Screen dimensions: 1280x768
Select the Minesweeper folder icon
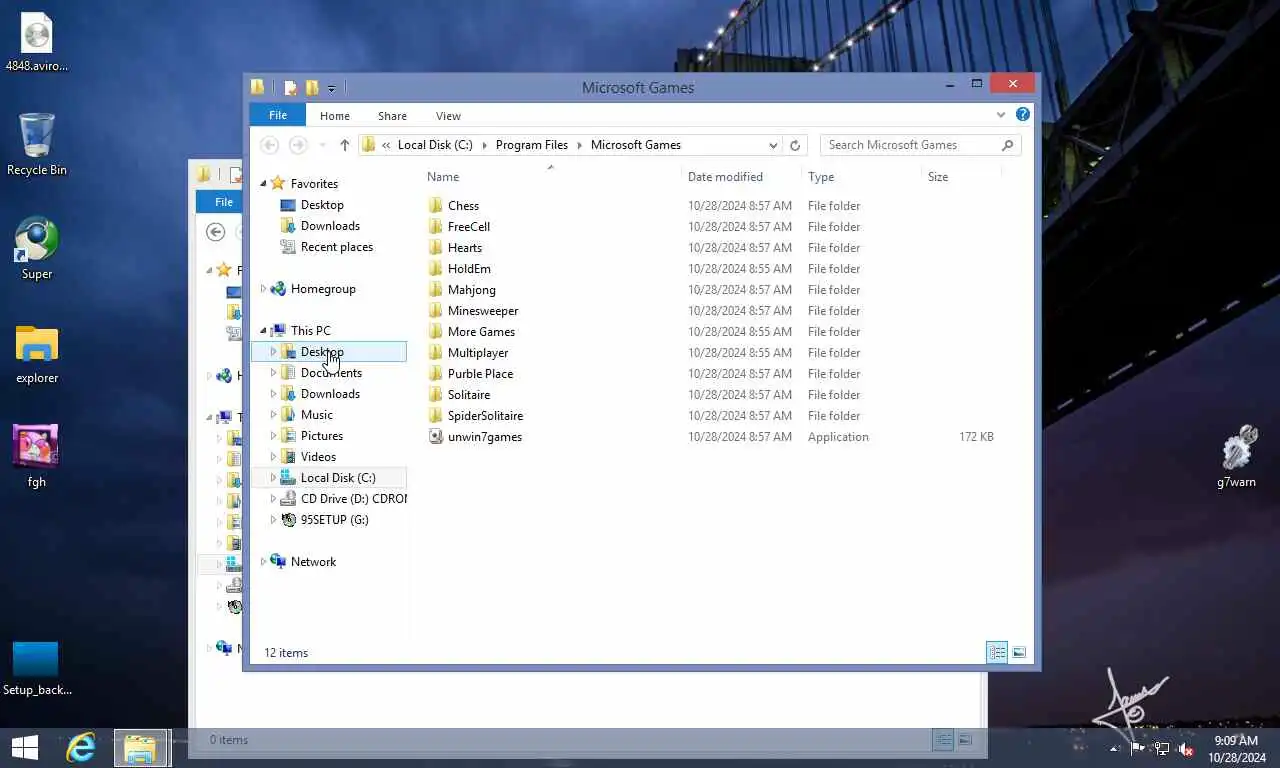pyautogui.click(x=435, y=310)
